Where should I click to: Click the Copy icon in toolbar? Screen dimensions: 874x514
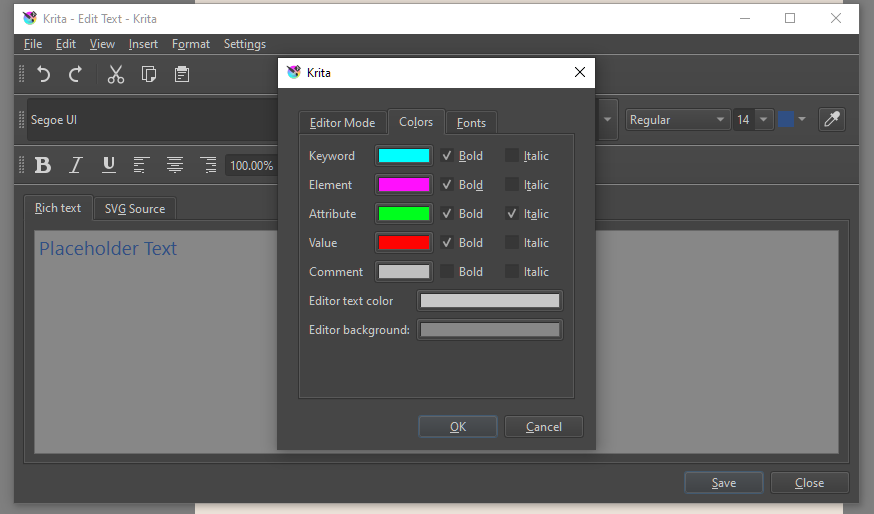click(x=149, y=74)
